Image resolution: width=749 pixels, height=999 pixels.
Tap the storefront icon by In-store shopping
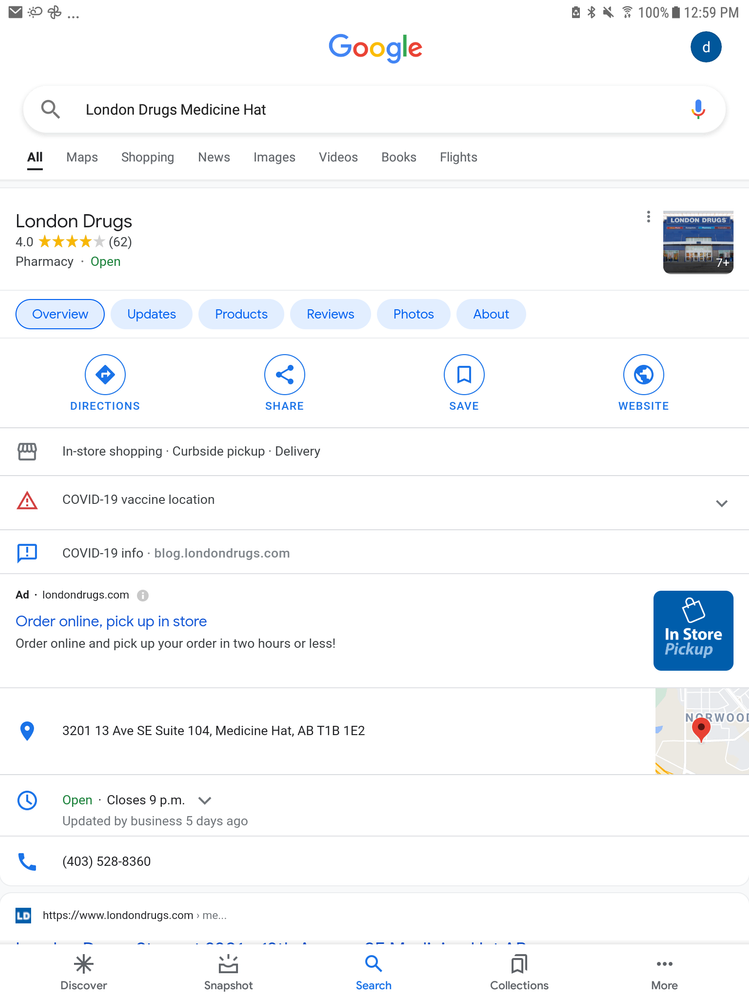coord(27,451)
